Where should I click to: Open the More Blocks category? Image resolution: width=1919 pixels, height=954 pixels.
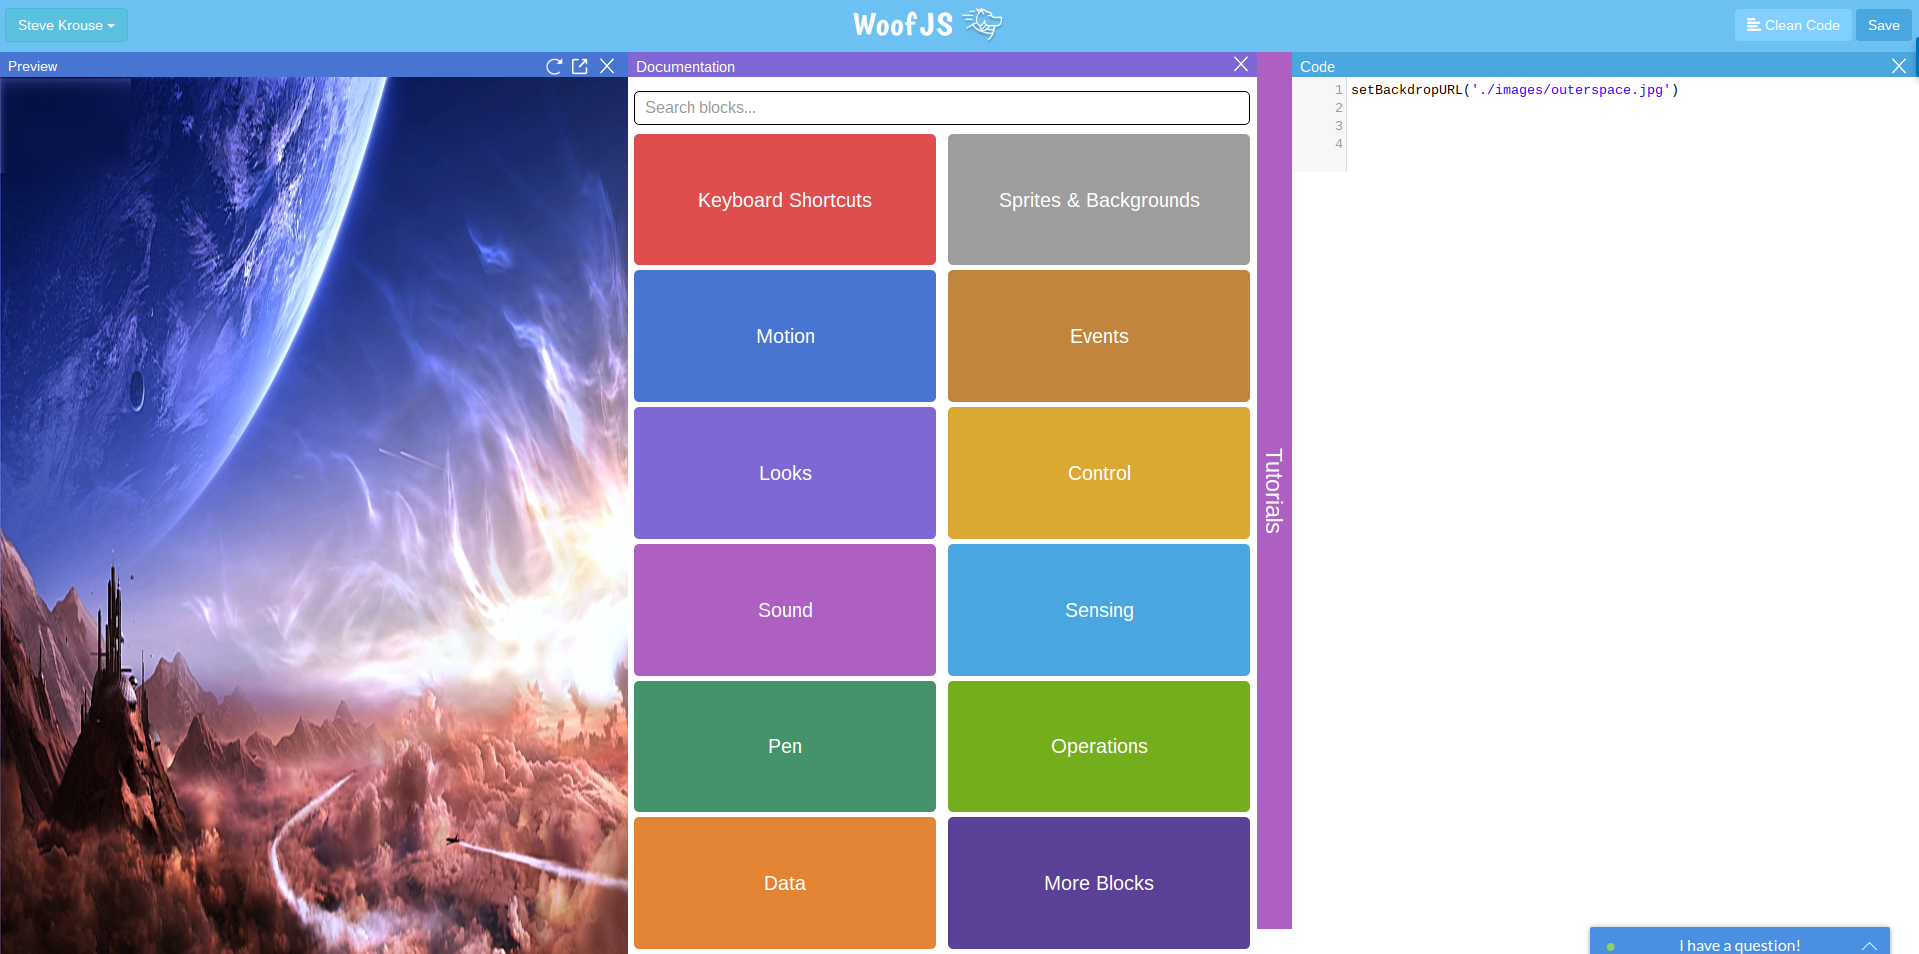click(1099, 883)
